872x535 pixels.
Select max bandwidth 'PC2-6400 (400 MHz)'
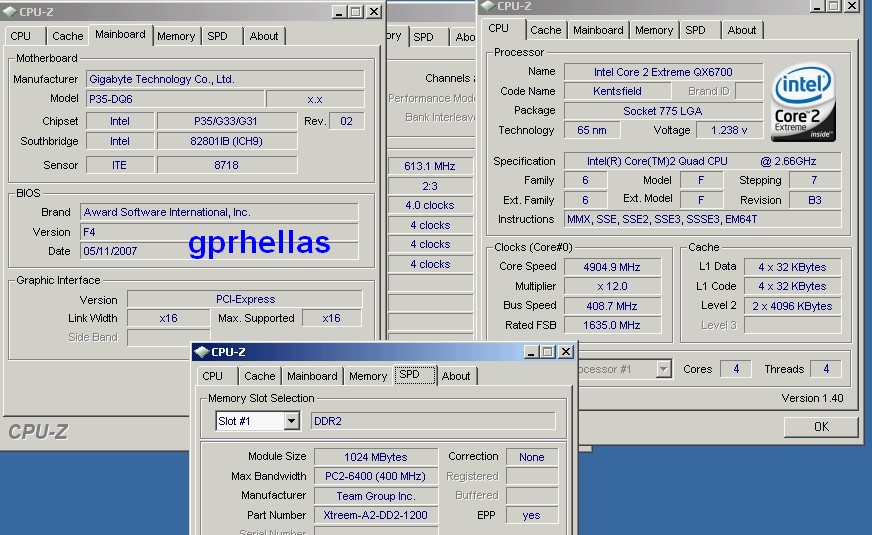[375, 477]
